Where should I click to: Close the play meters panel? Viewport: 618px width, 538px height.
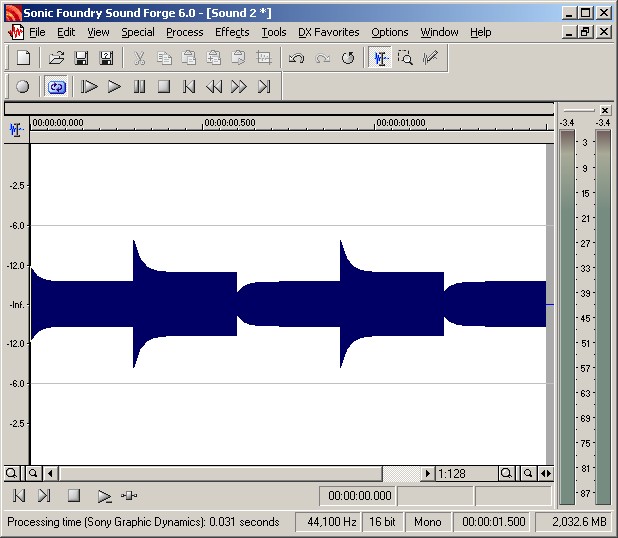tap(605, 110)
